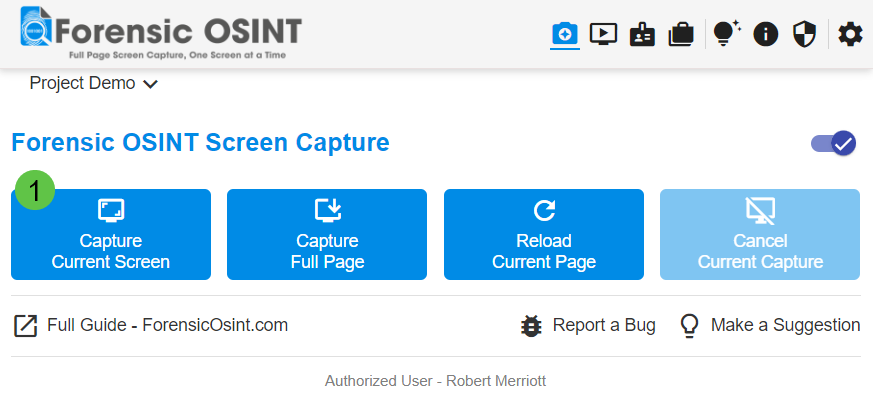Toggle the Forensic OSINT Screen Capture switch

coord(833,144)
